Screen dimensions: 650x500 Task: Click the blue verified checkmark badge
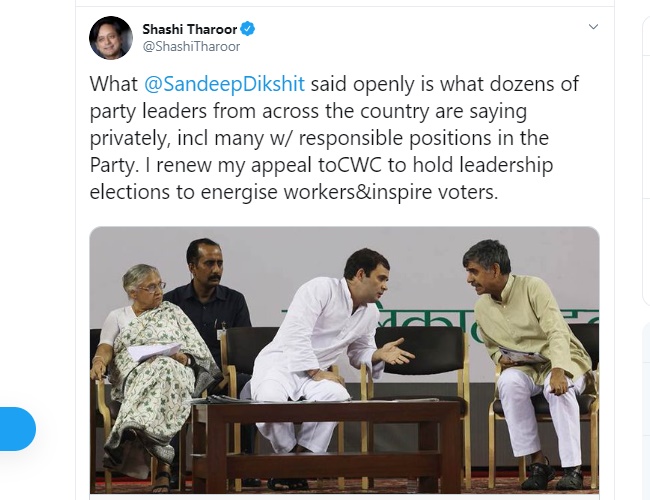click(248, 29)
